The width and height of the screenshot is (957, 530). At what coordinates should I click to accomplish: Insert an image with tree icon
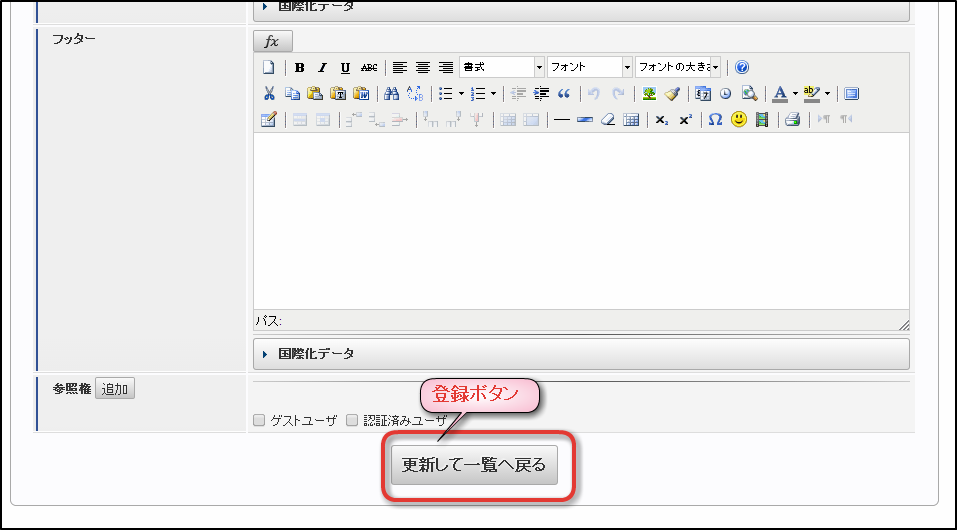649,93
